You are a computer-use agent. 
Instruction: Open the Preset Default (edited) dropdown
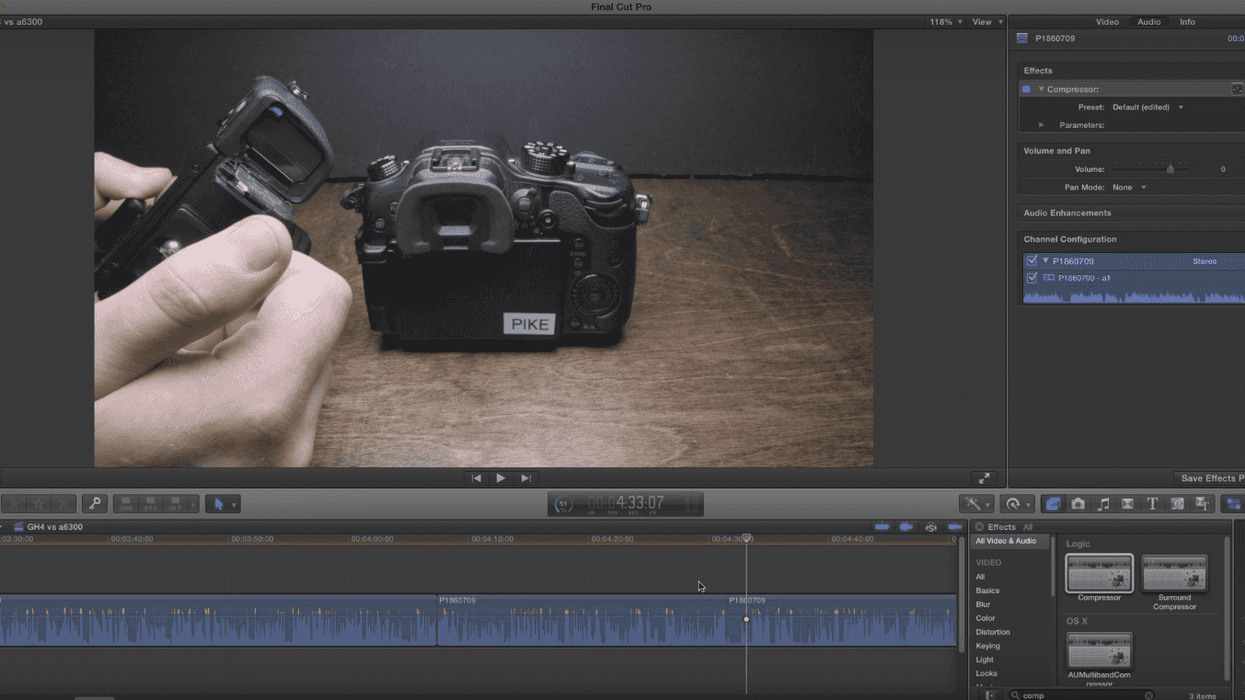pyautogui.click(x=1148, y=107)
